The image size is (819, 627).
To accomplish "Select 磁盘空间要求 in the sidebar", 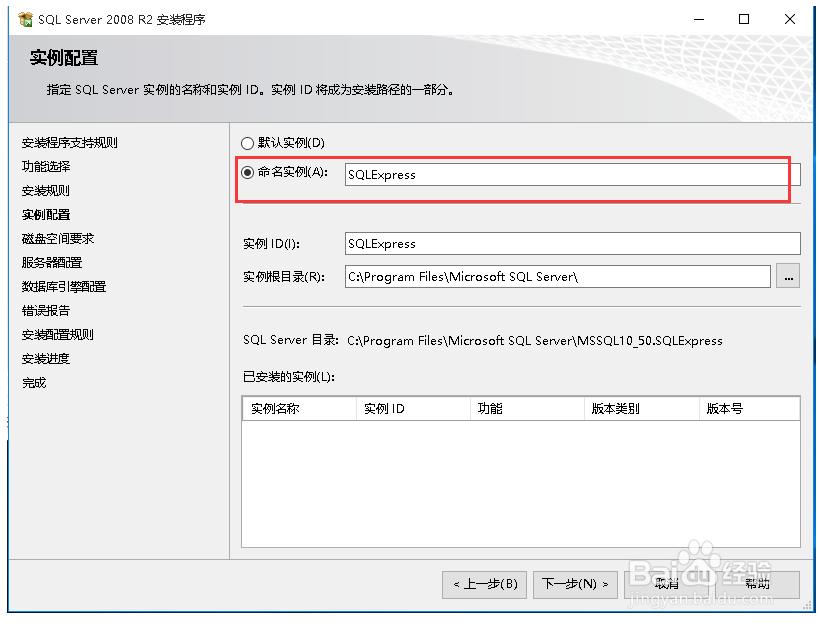I will click(x=55, y=238).
